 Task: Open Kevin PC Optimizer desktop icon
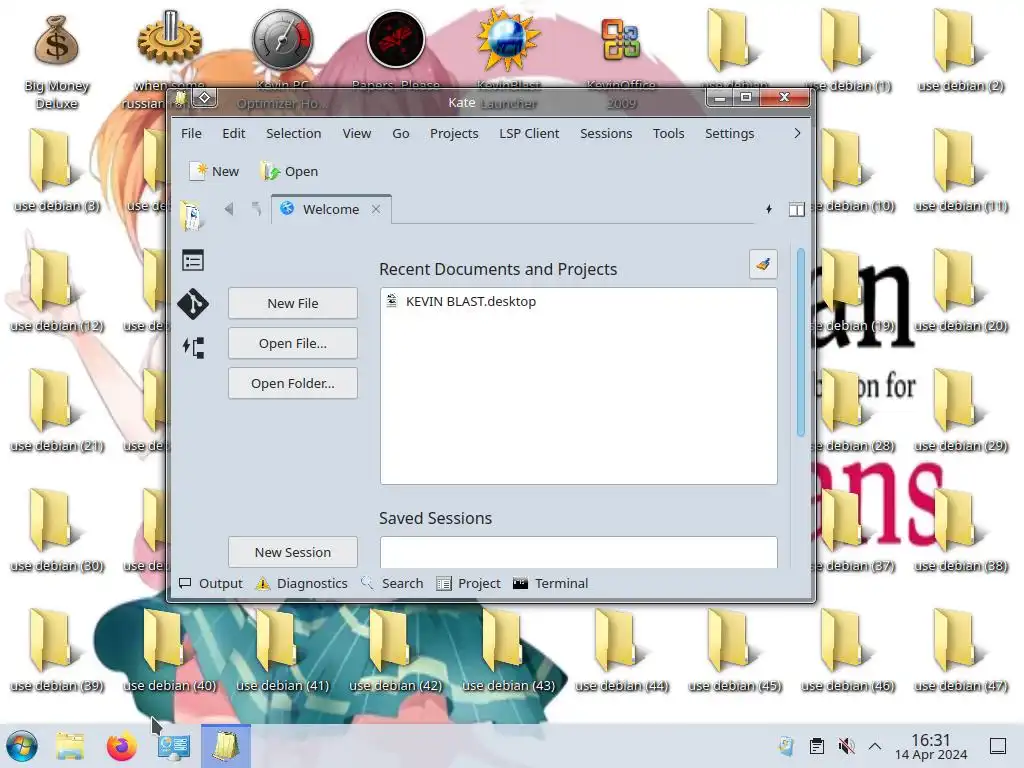(283, 60)
